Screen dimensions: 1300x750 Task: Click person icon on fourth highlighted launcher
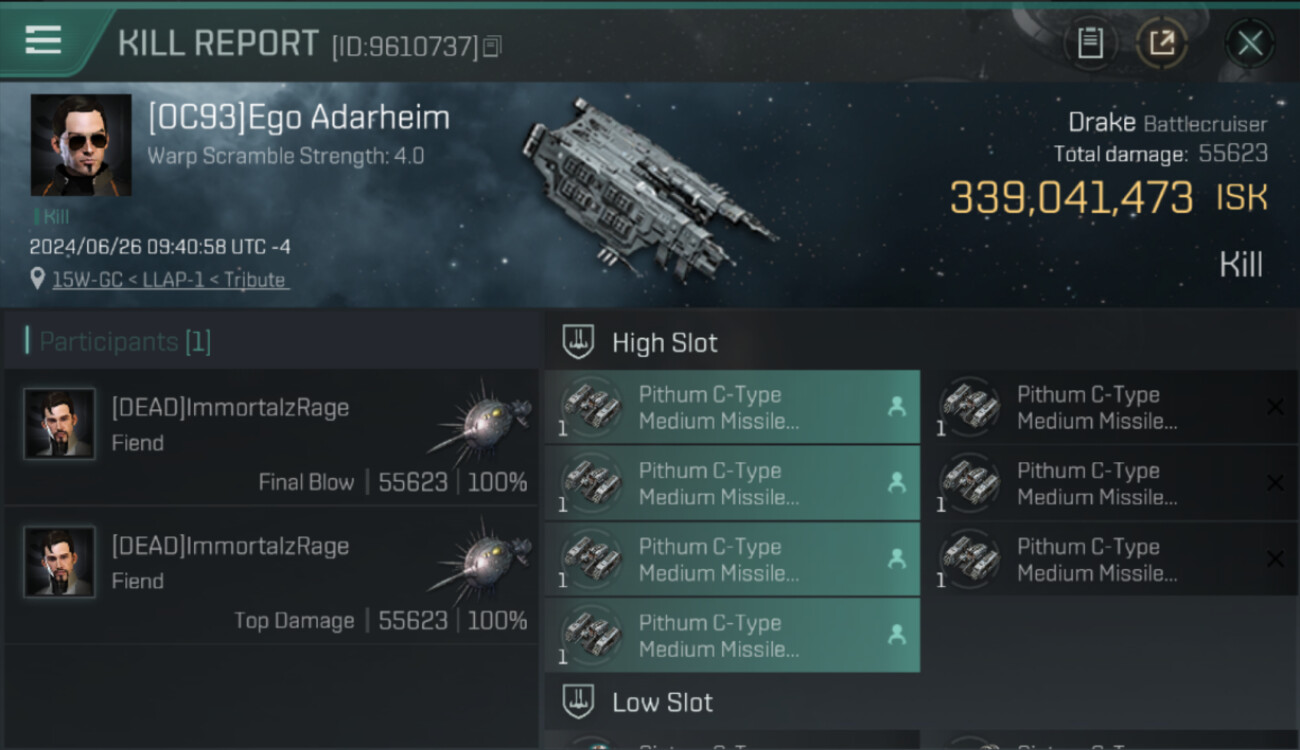[897, 634]
